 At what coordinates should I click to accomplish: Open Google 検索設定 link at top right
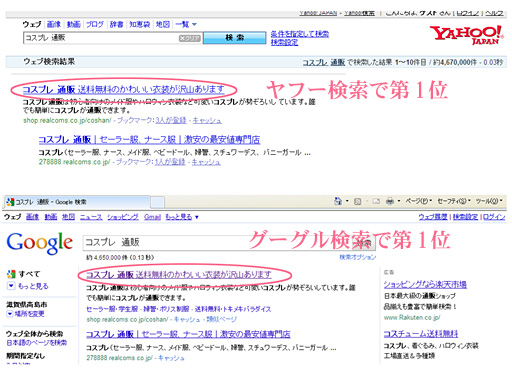coord(465,217)
